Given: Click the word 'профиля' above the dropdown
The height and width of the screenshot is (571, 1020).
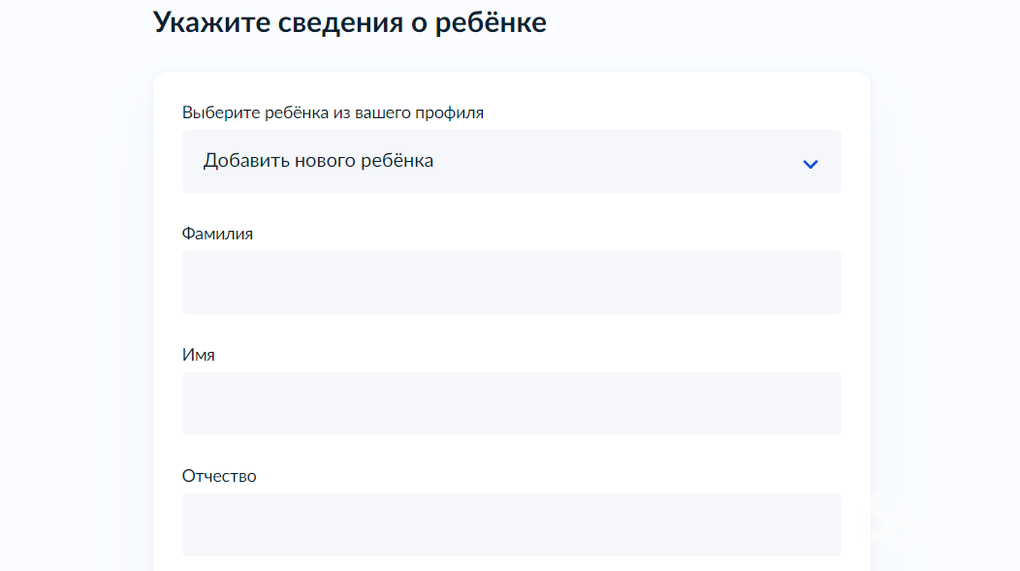Looking at the screenshot, I should (x=451, y=113).
